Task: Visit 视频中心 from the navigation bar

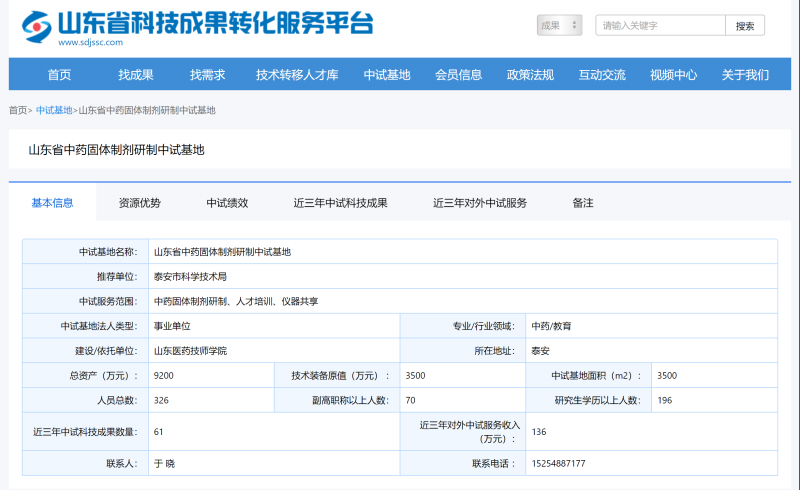Action: coord(673,75)
